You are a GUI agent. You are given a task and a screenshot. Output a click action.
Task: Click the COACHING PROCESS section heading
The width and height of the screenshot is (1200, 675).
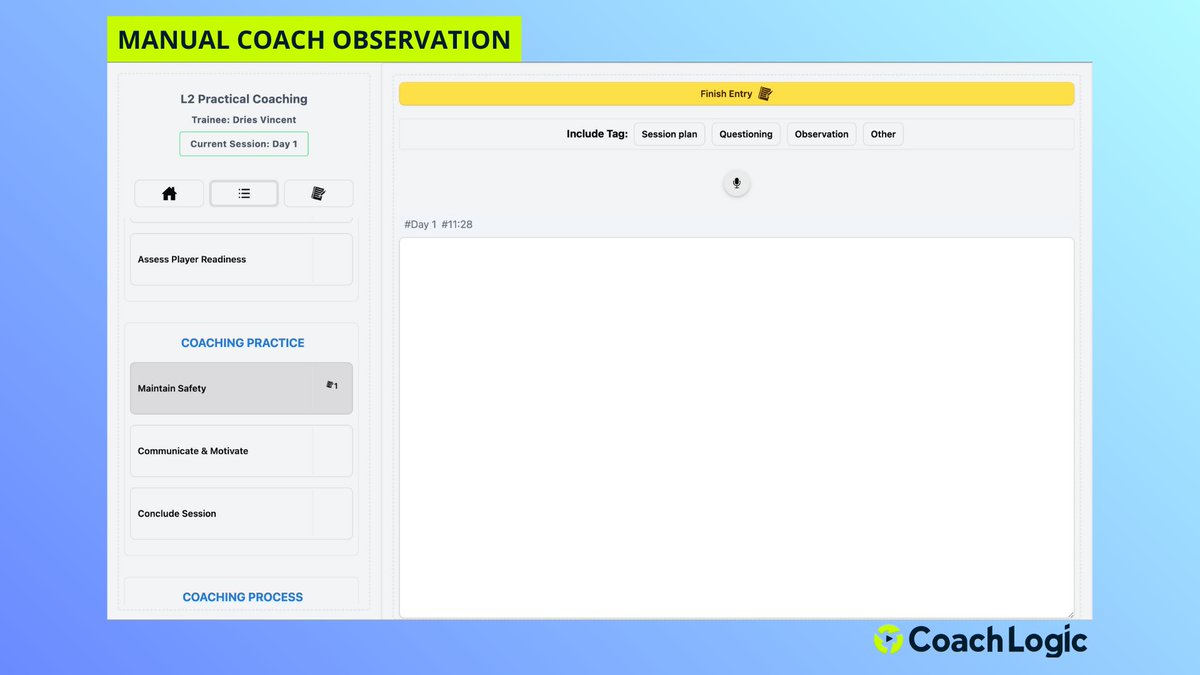(243, 597)
